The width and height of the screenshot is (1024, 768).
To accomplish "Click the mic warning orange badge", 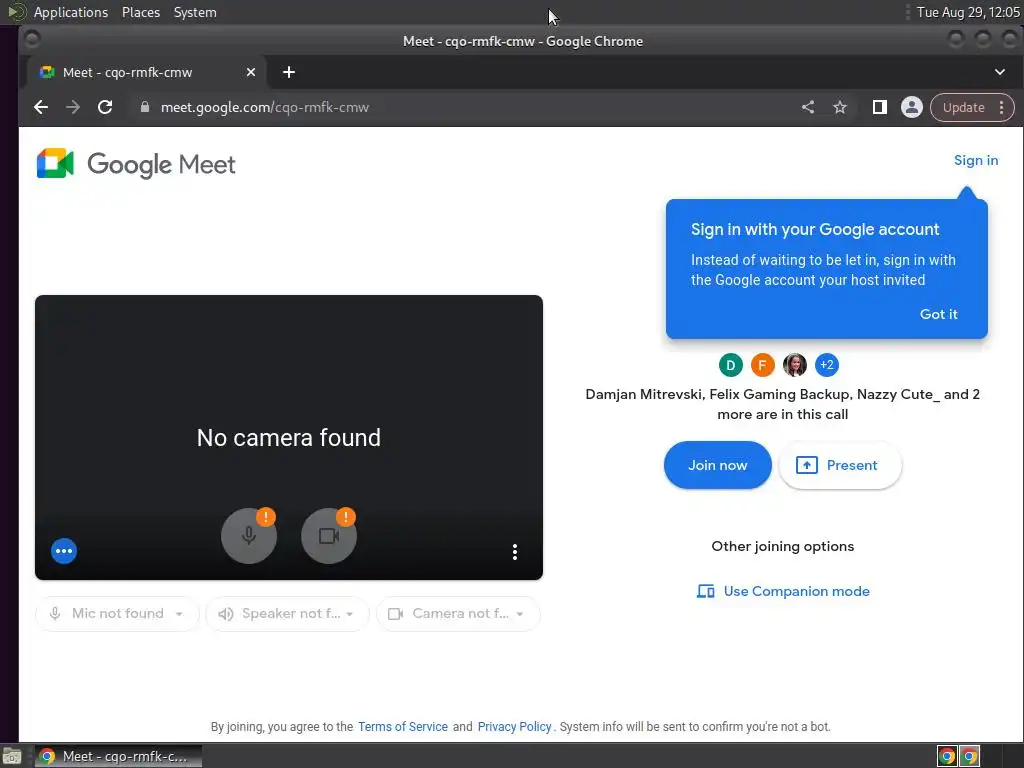I will click(x=266, y=517).
